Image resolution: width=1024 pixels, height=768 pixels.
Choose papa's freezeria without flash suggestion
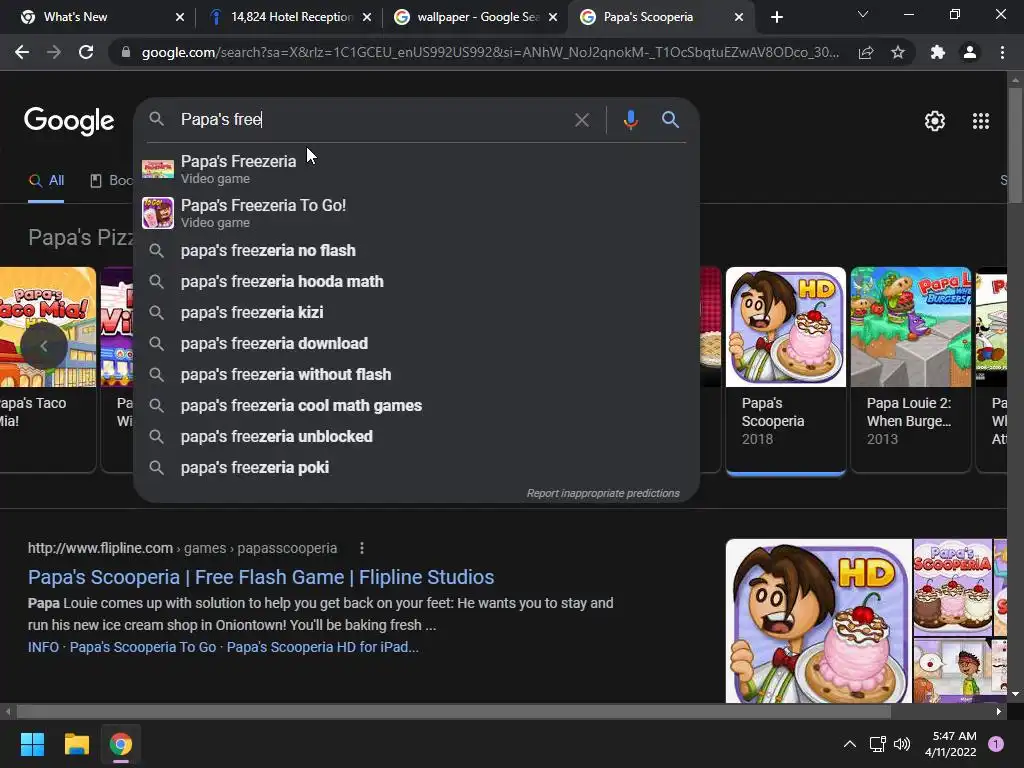point(417,375)
